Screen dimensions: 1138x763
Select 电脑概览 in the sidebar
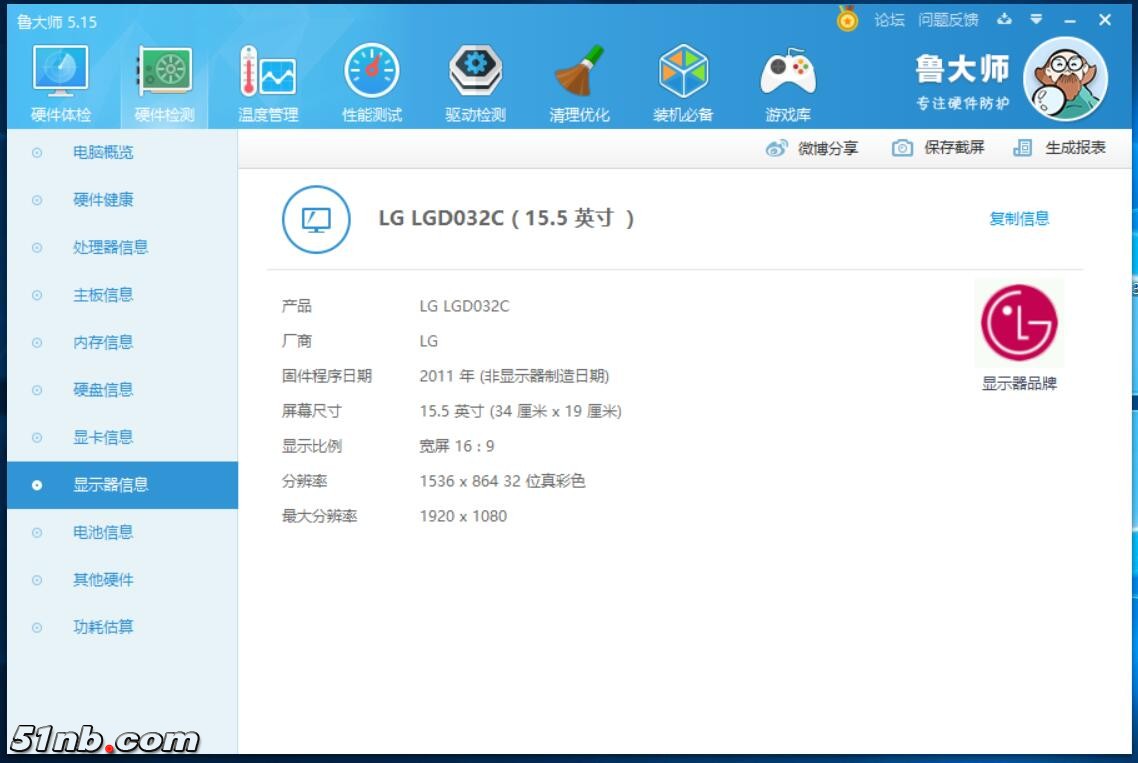point(103,153)
